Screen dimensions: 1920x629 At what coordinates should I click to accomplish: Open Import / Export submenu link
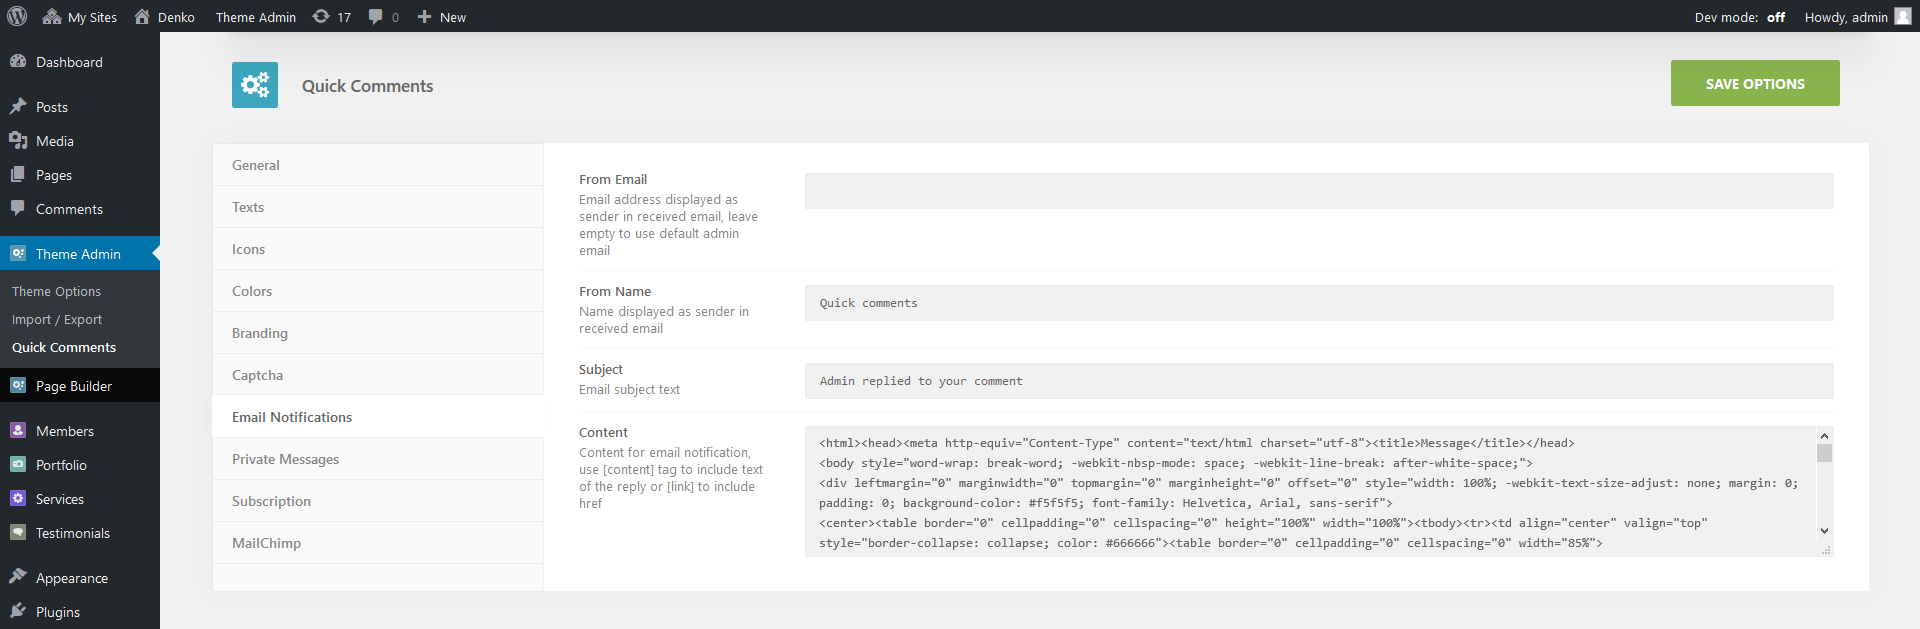pyautogui.click(x=57, y=319)
